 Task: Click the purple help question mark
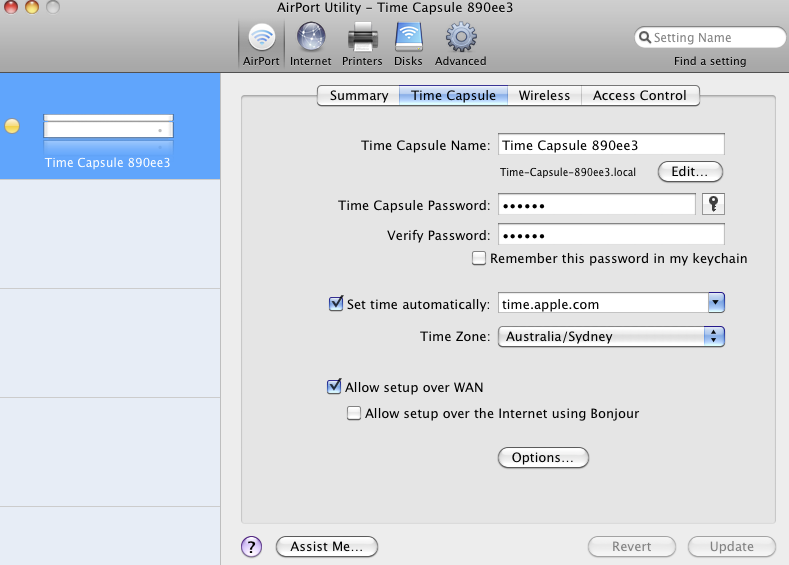coord(252,546)
